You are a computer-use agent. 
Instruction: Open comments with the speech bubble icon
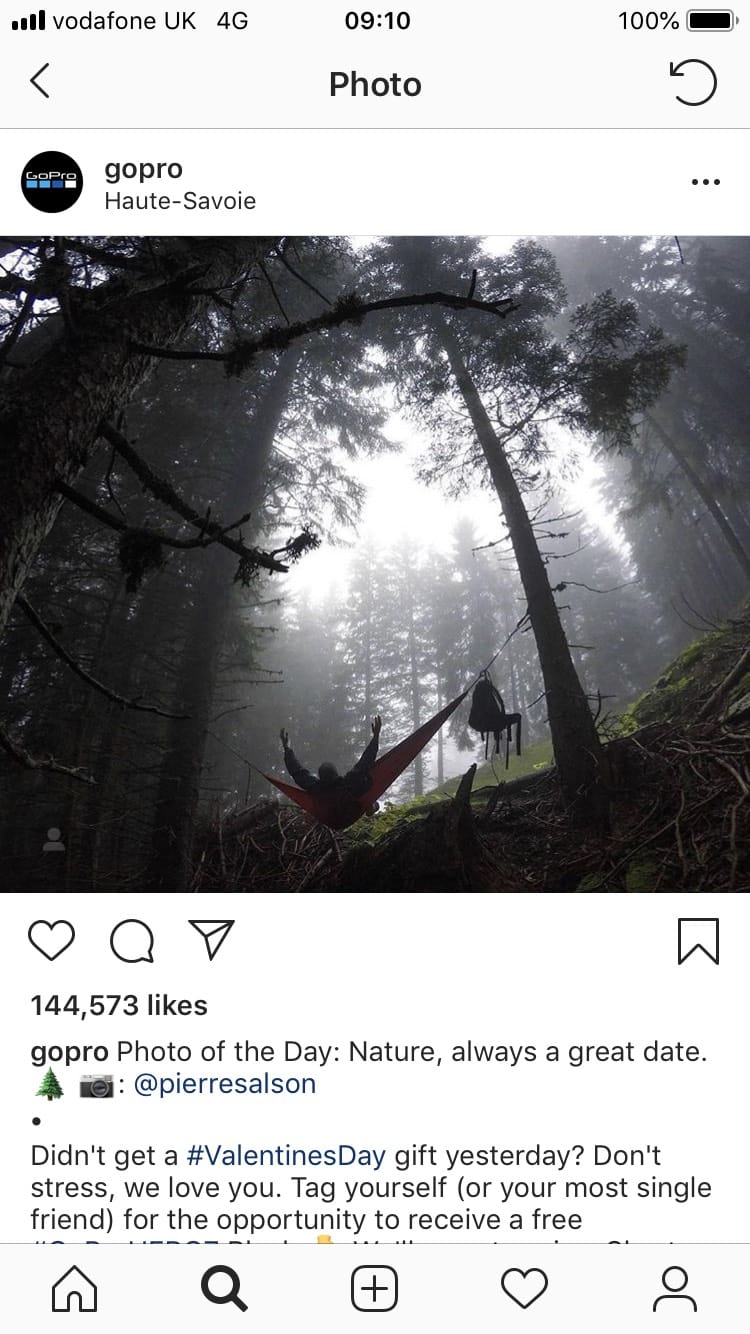coord(131,941)
